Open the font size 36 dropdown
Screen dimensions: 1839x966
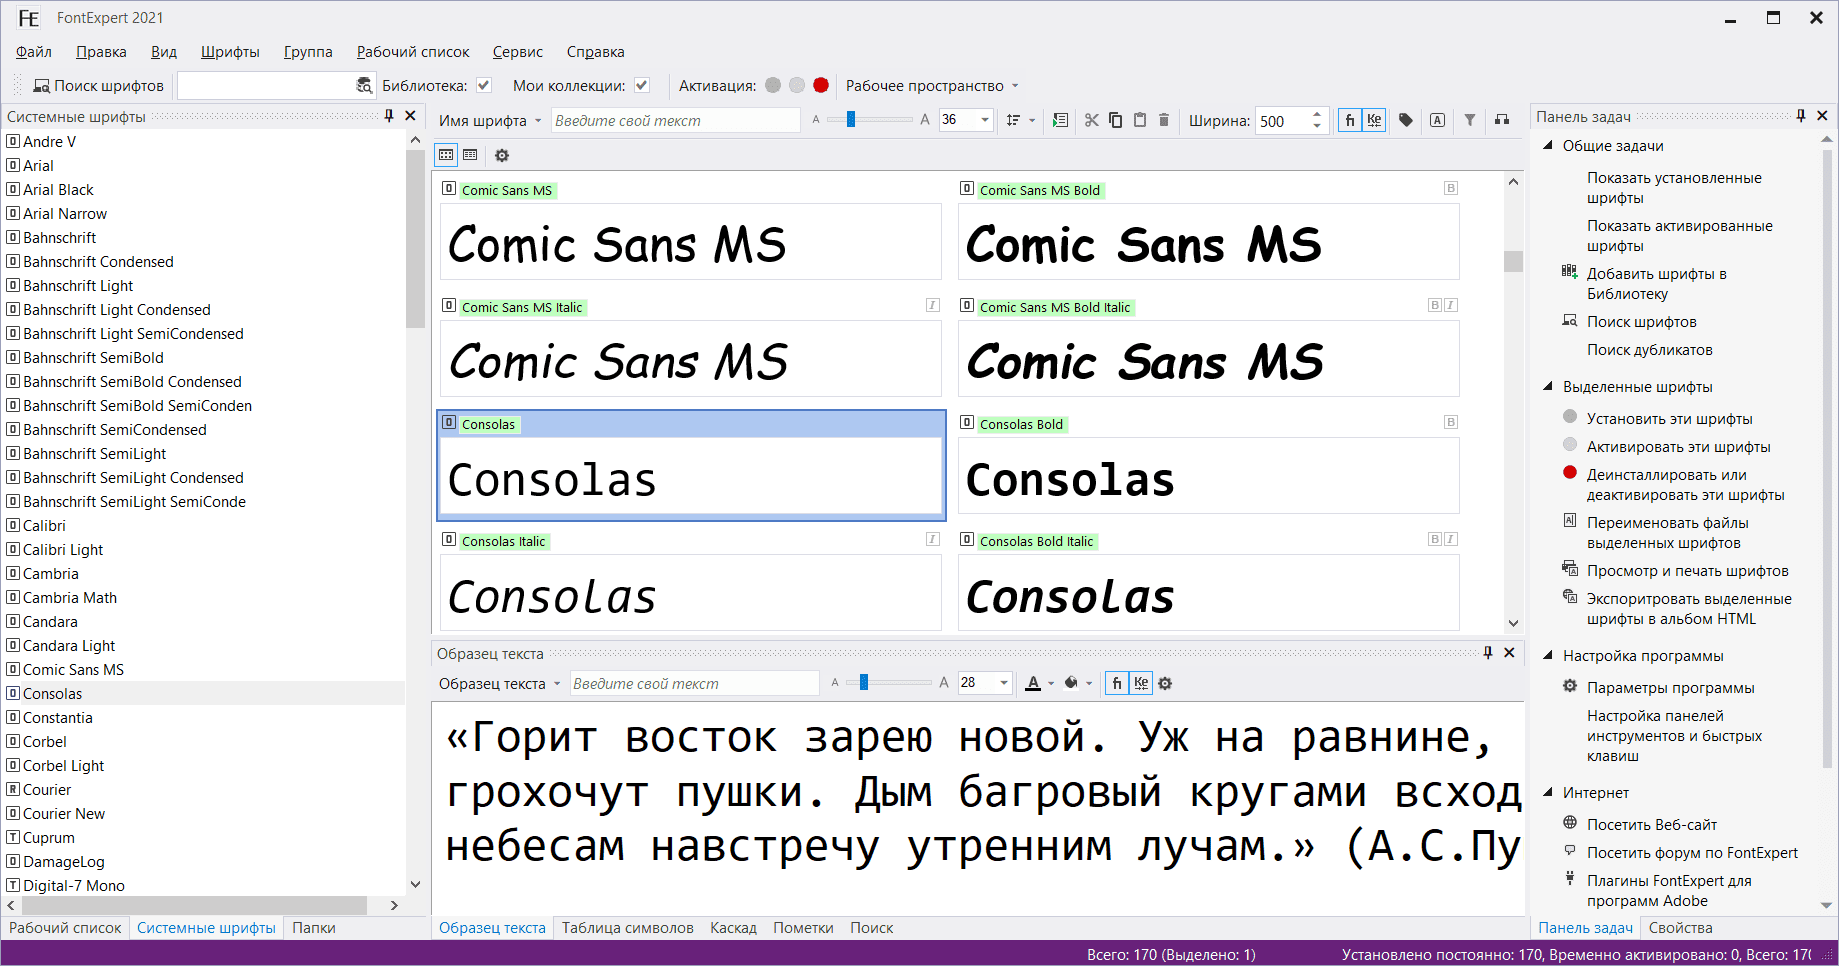[985, 120]
